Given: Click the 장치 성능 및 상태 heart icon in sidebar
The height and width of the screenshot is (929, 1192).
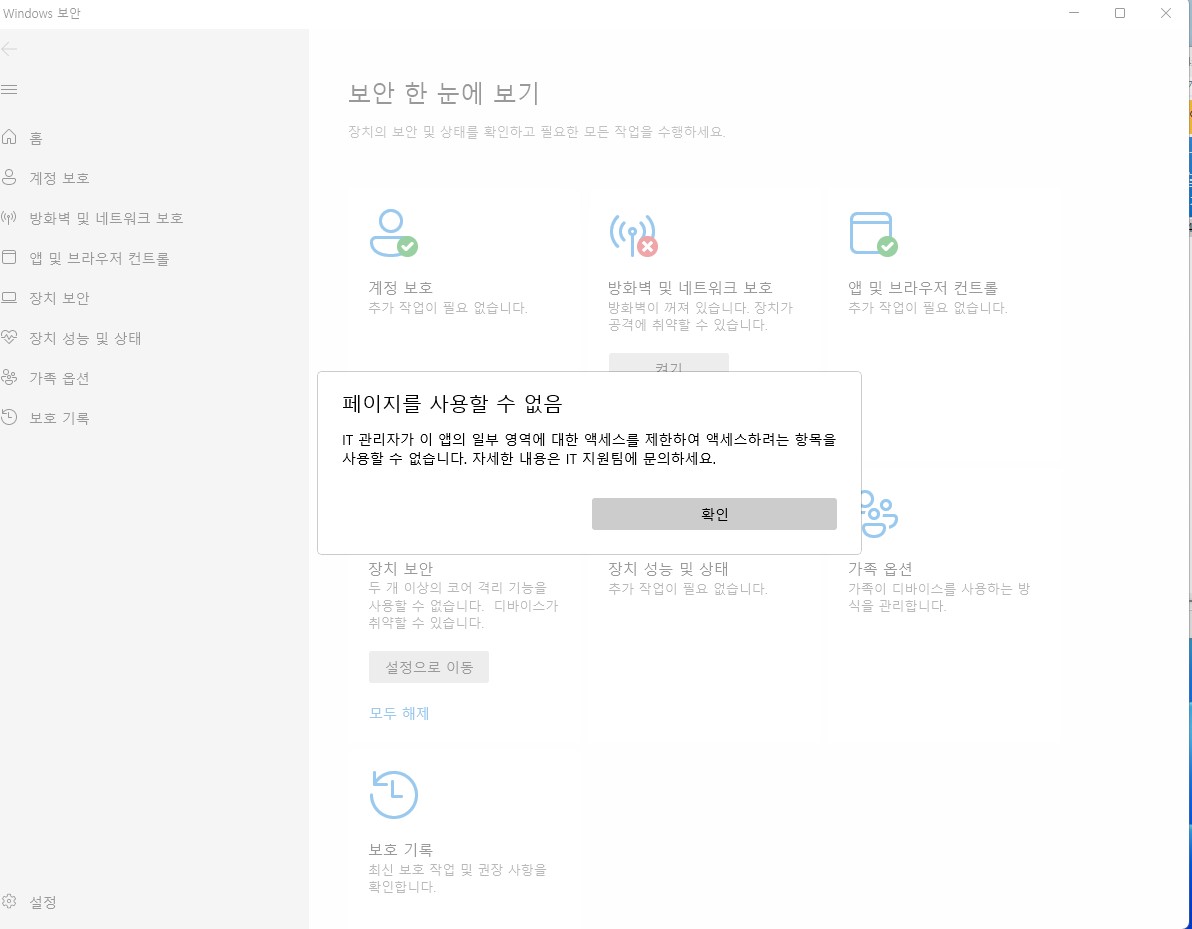Looking at the screenshot, I should 9,337.
